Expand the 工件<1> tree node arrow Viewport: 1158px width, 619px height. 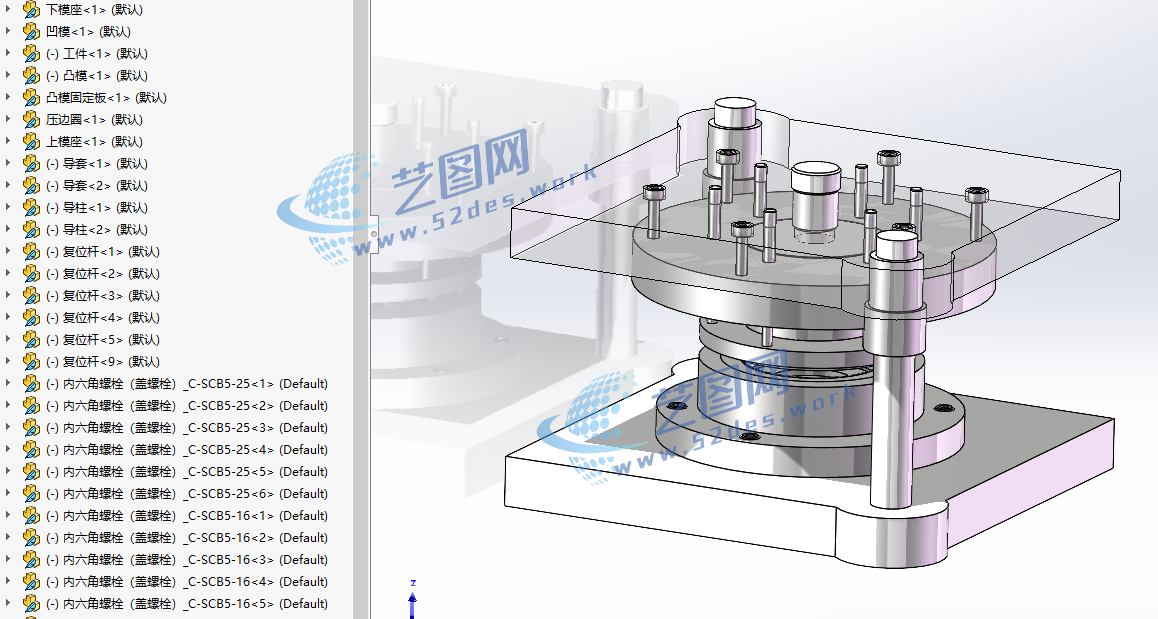(x=8, y=54)
